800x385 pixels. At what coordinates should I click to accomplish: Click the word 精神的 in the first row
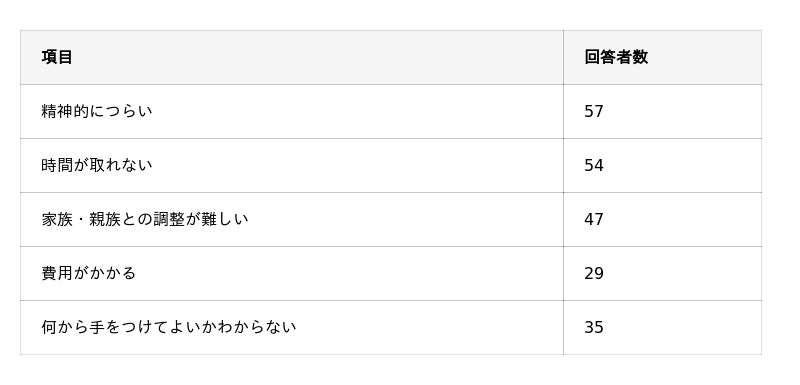point(65,111)
